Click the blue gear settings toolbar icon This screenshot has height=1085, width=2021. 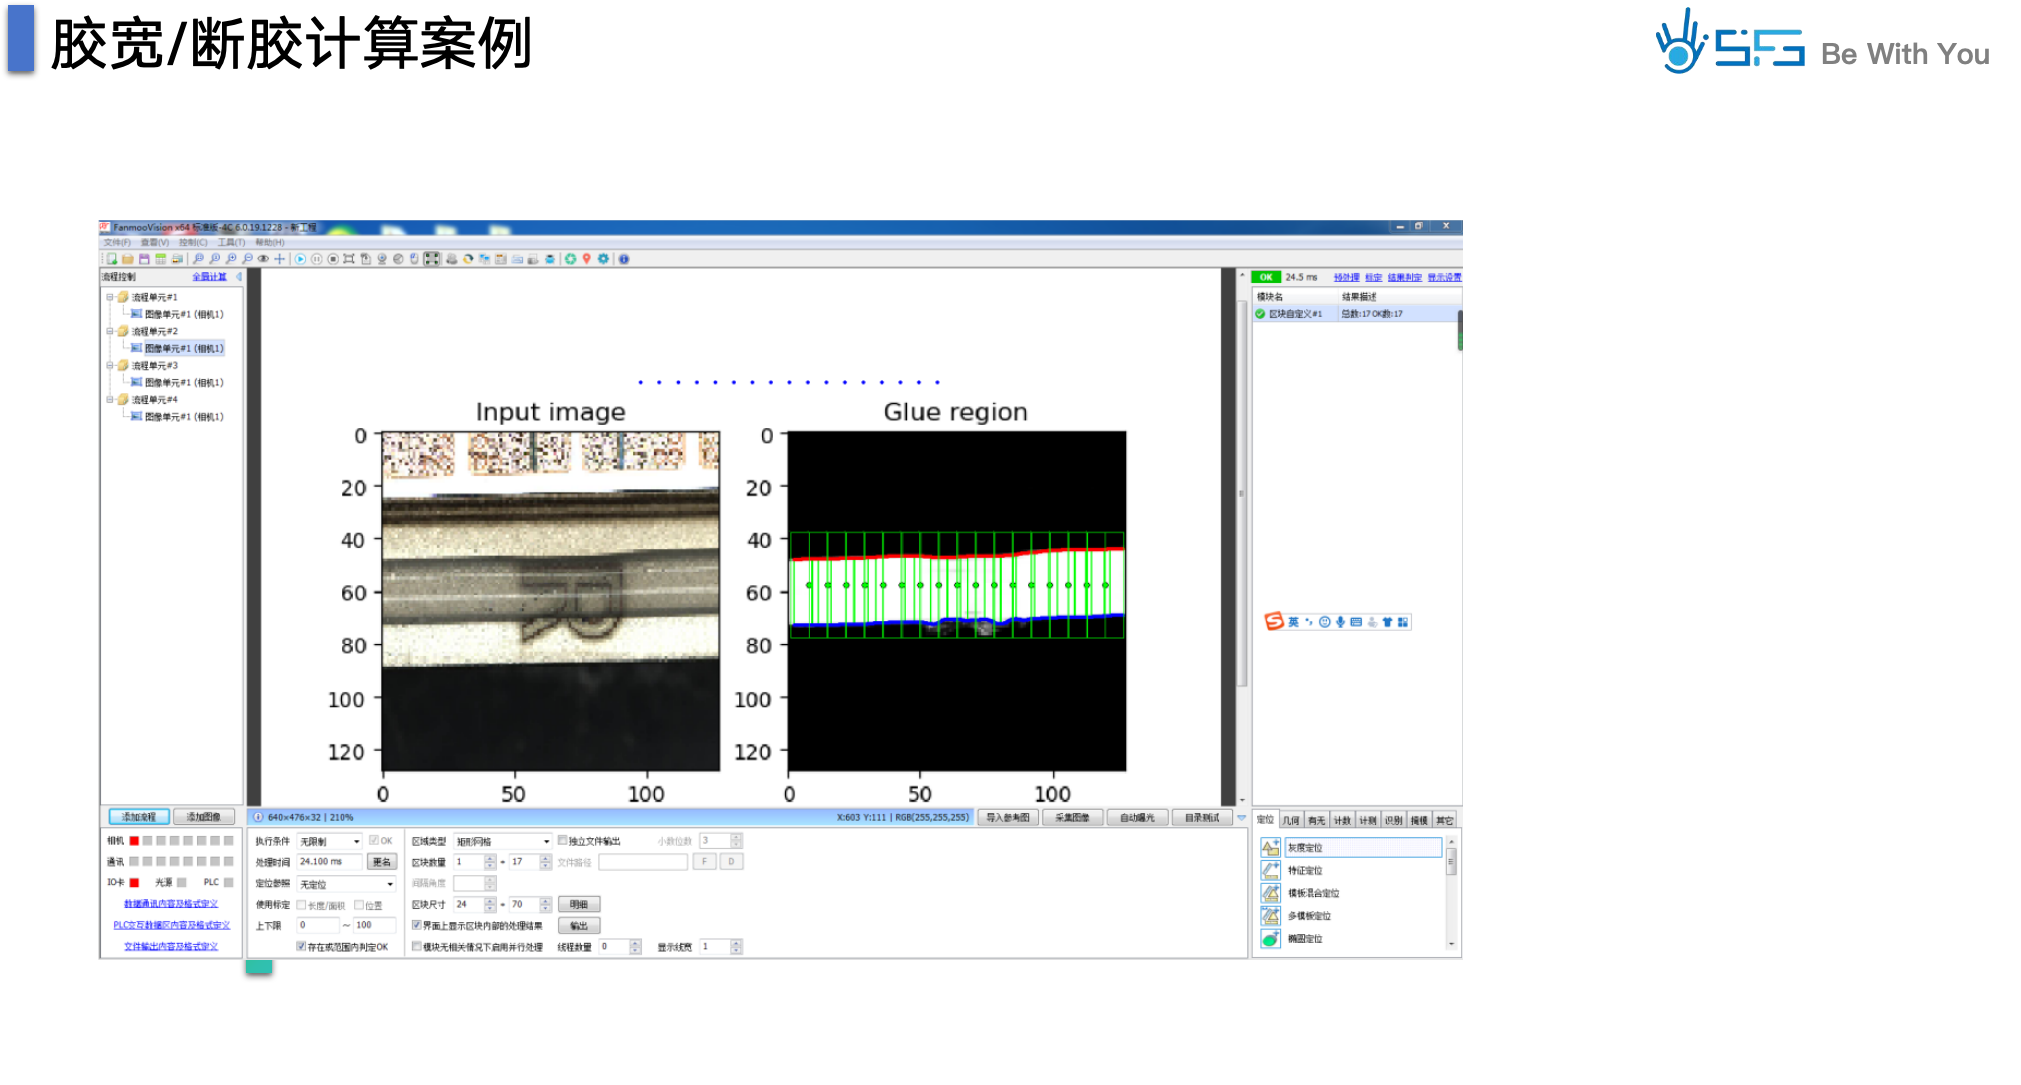point(603,259)
